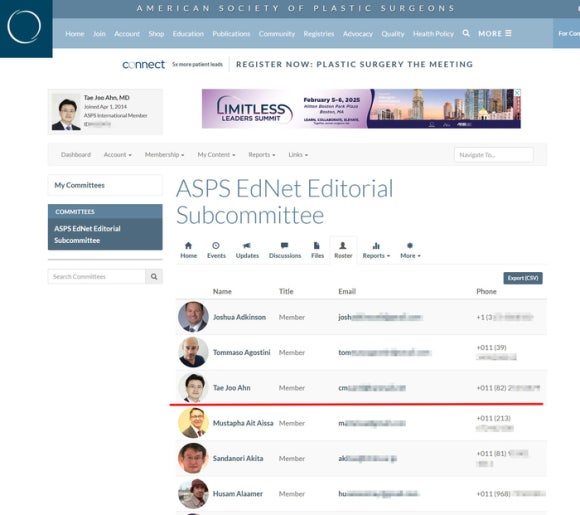Screen dimensions: 580x515
Task: Expand committee More gear dropdown
Action: tap(410, 250)
